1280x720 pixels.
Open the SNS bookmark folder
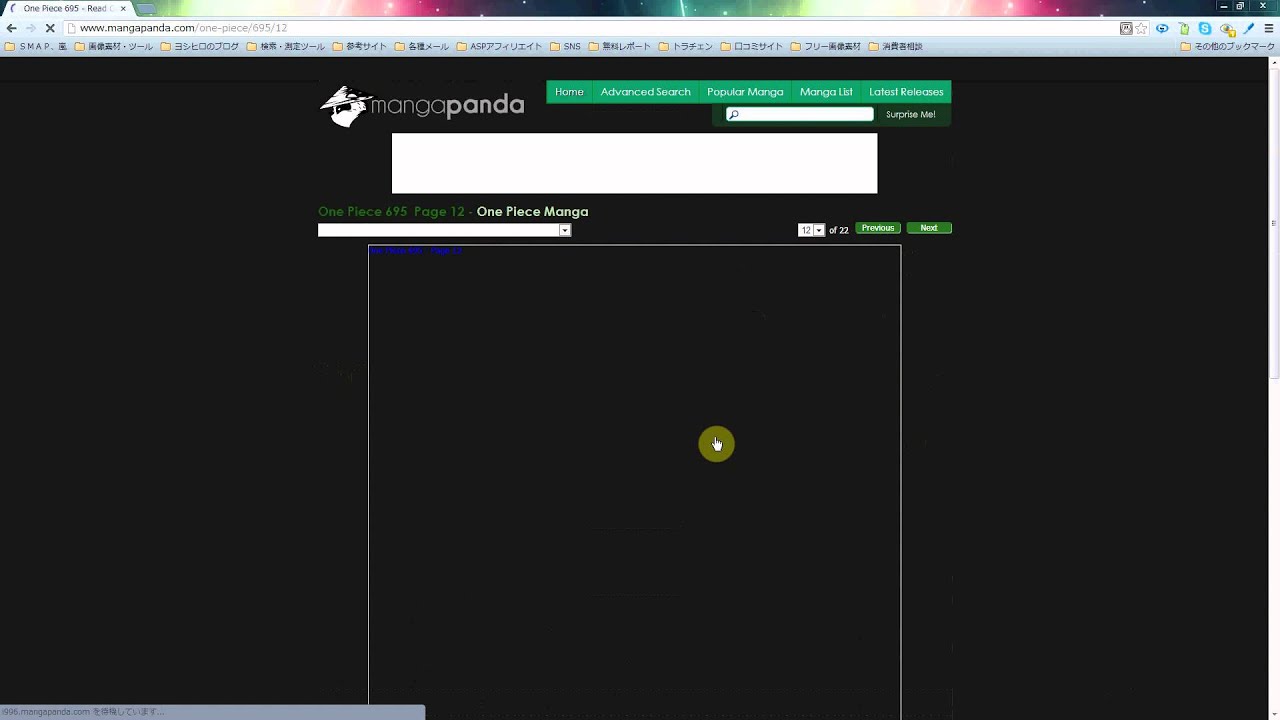pyautogui.click(x=565, y=46)
